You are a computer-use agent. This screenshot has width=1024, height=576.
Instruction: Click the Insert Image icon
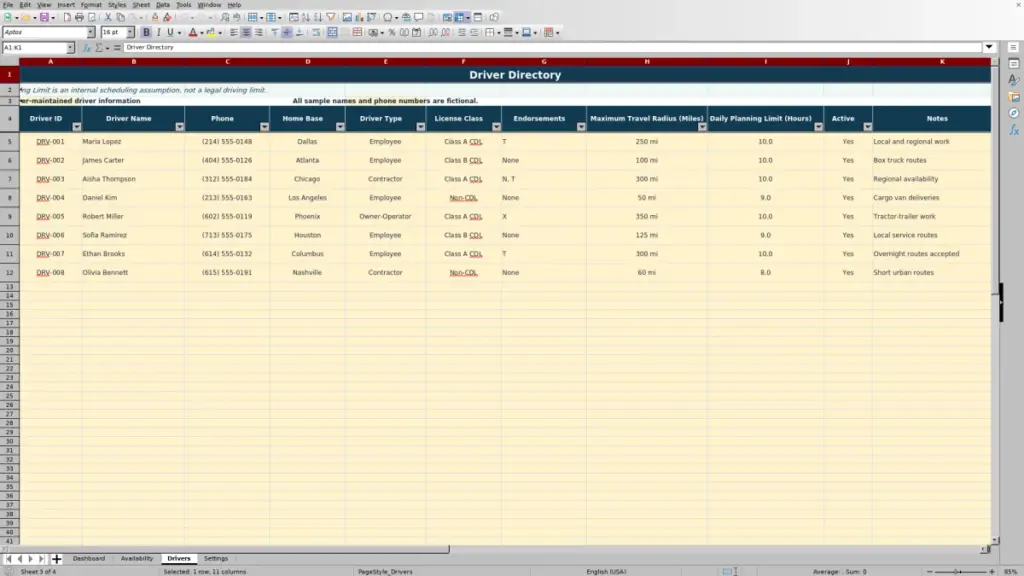pos(347,18)
